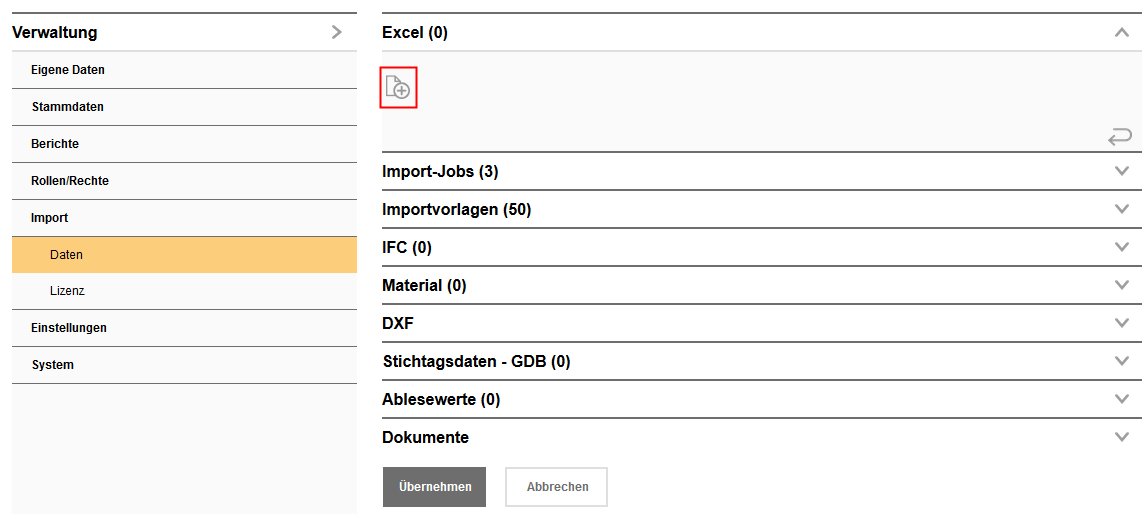The width and height of the screenshot is (1148, 514).
Task: Expand Stichtagsdaten - GDB section
Action: coord(1121,361)
